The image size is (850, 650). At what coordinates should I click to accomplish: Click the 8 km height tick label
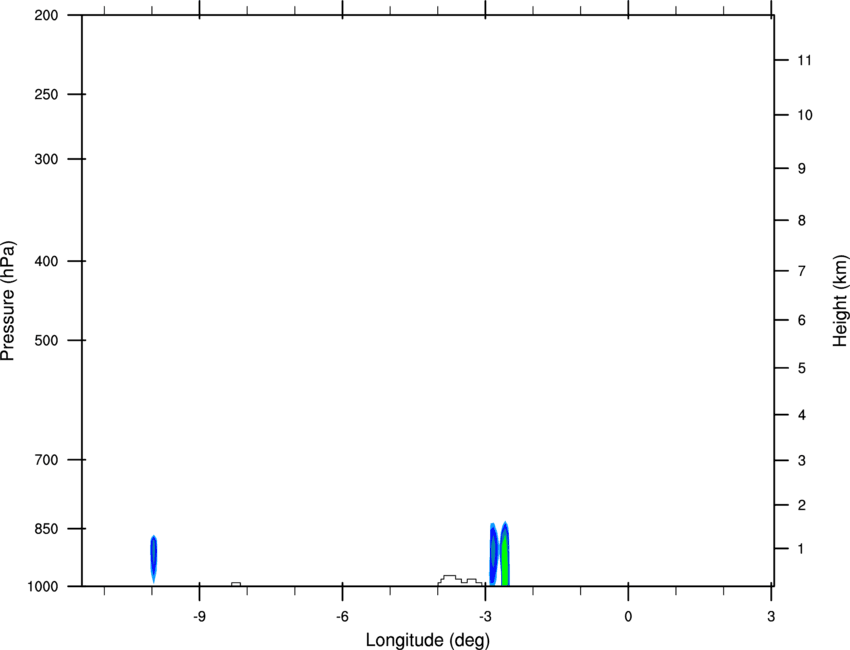coord(802,220)
